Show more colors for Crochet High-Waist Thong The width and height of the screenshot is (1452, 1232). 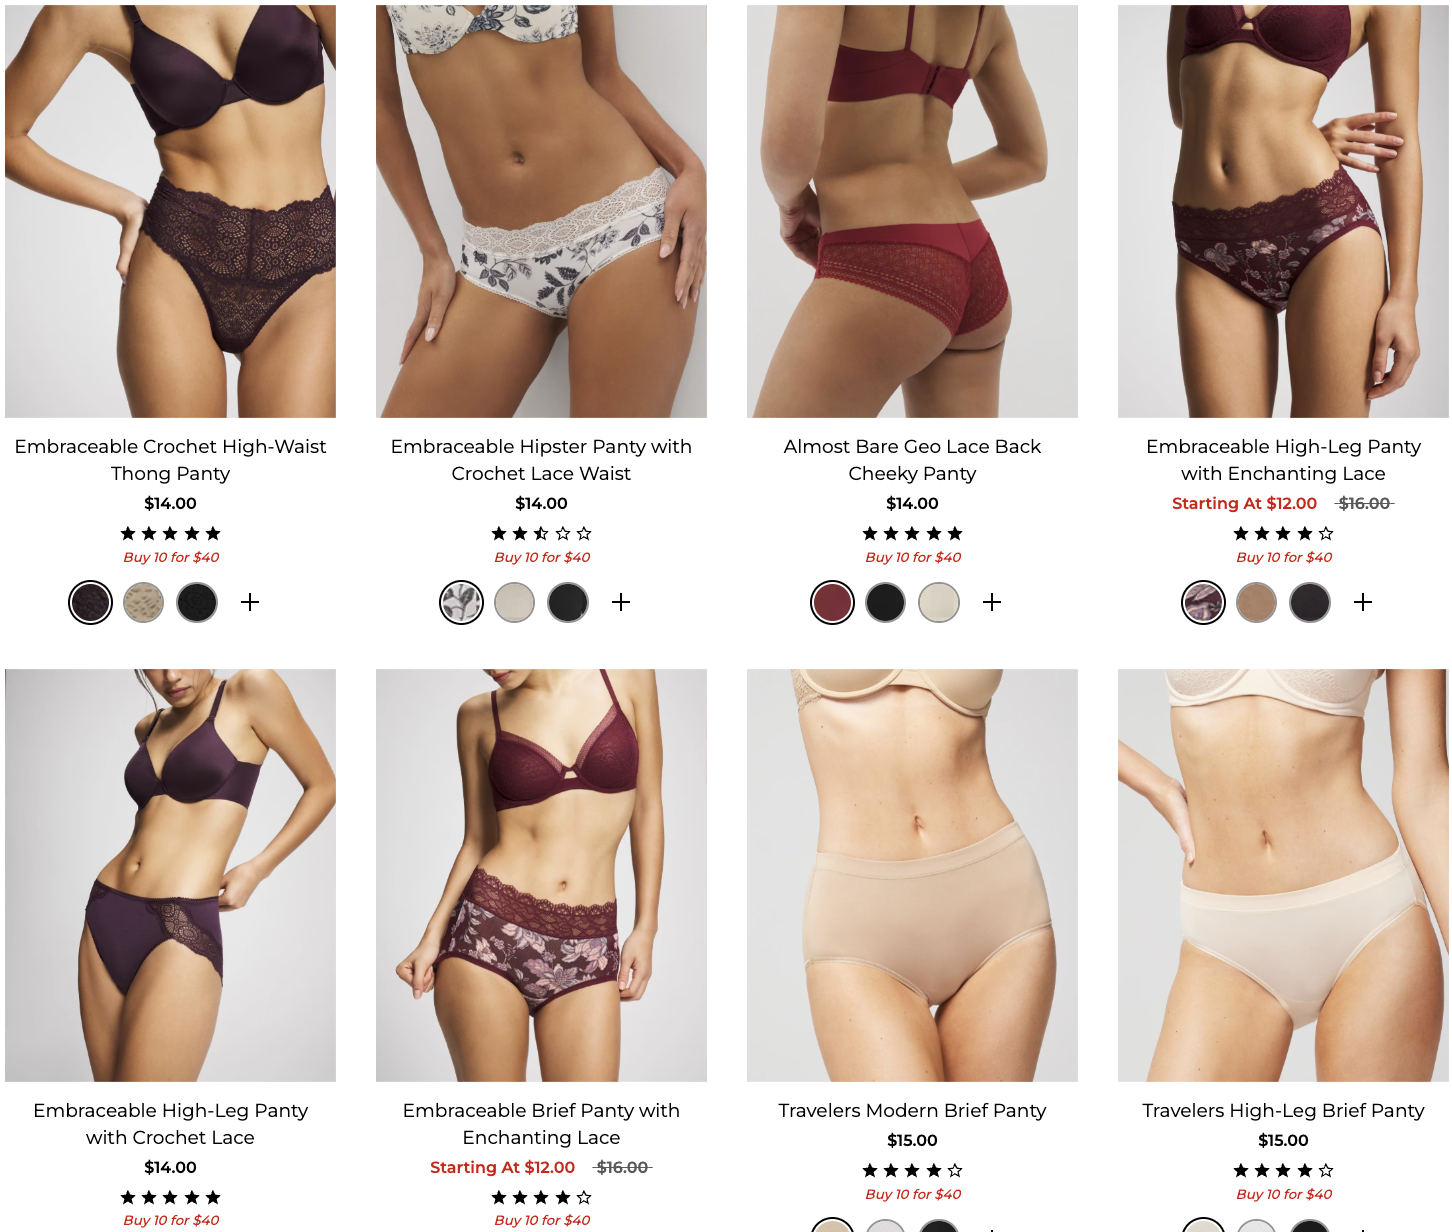(250, 602)
